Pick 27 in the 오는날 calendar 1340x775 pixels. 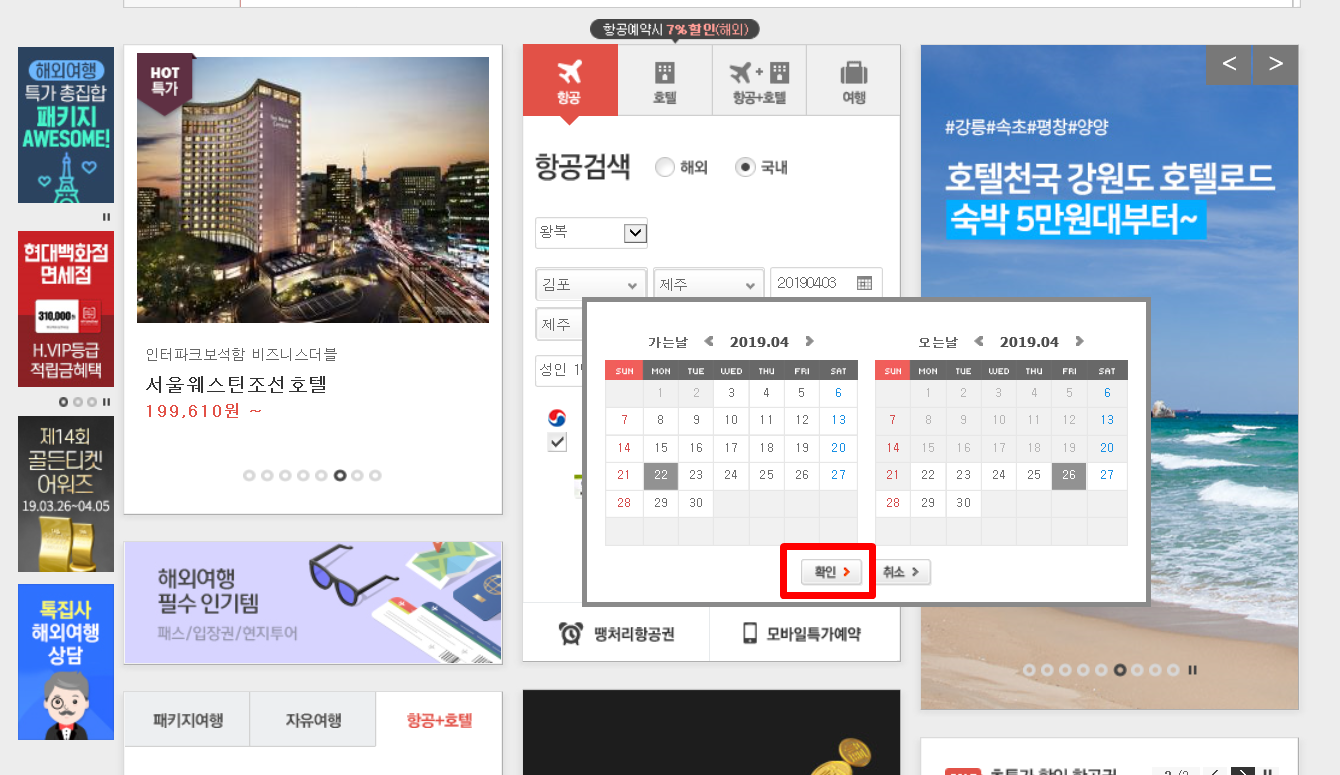(1107, 476)
